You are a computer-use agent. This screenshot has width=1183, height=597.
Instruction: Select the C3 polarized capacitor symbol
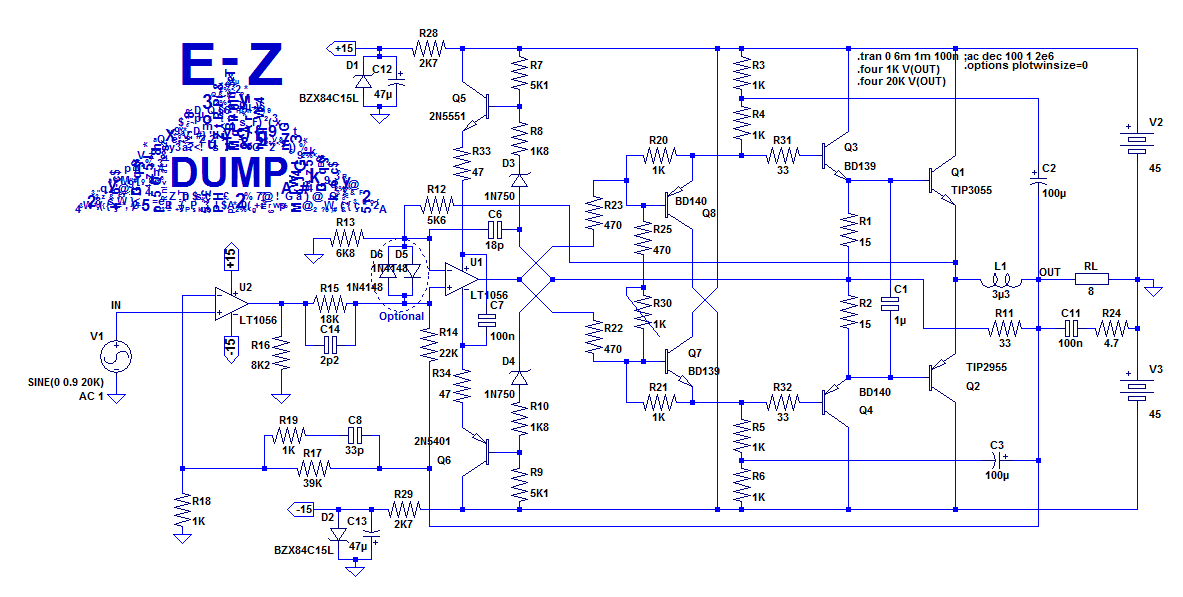997,460
